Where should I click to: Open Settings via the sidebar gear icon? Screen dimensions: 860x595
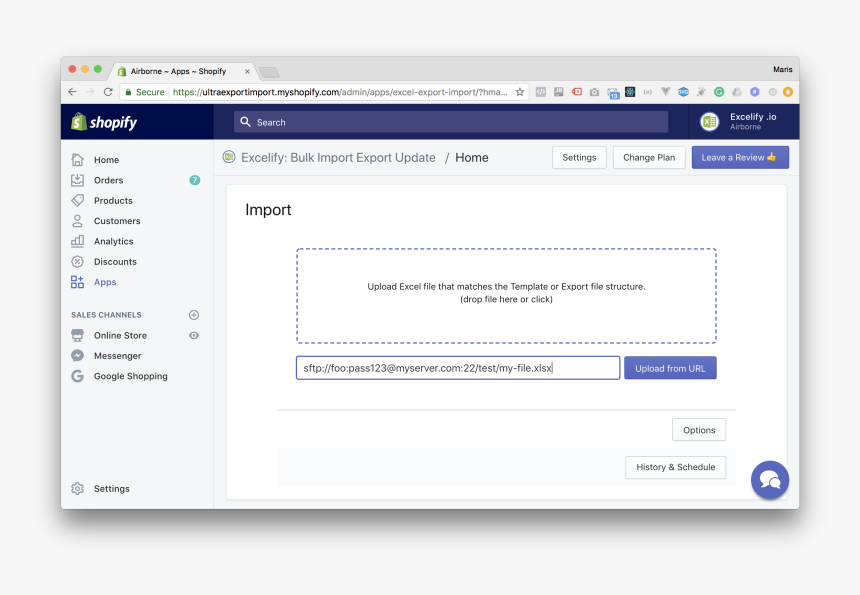[77, 489]
